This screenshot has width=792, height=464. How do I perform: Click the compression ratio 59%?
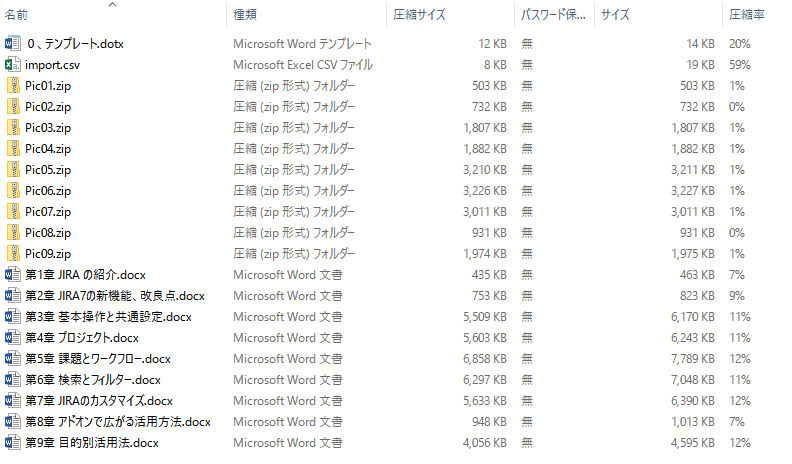(739, 65)
